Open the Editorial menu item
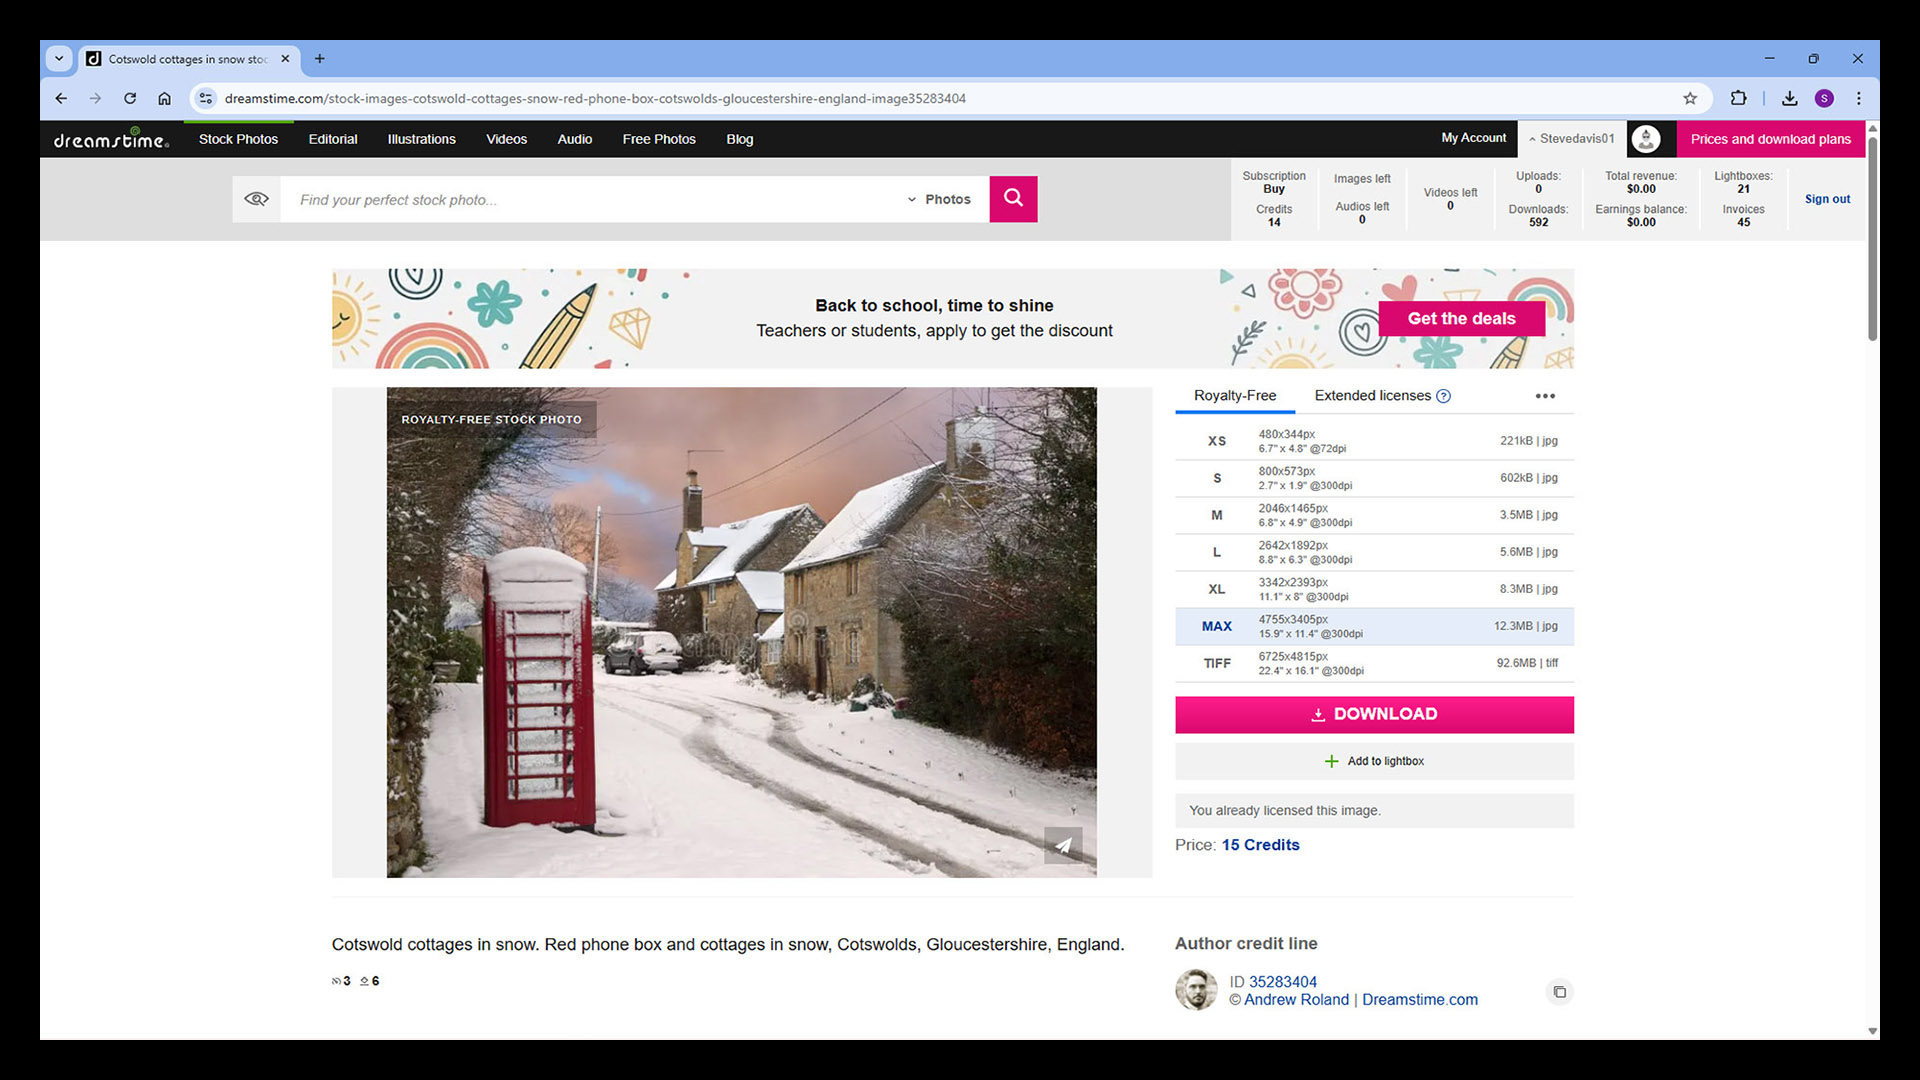This screenshot has width=1920, height=1080. [333, 139]
